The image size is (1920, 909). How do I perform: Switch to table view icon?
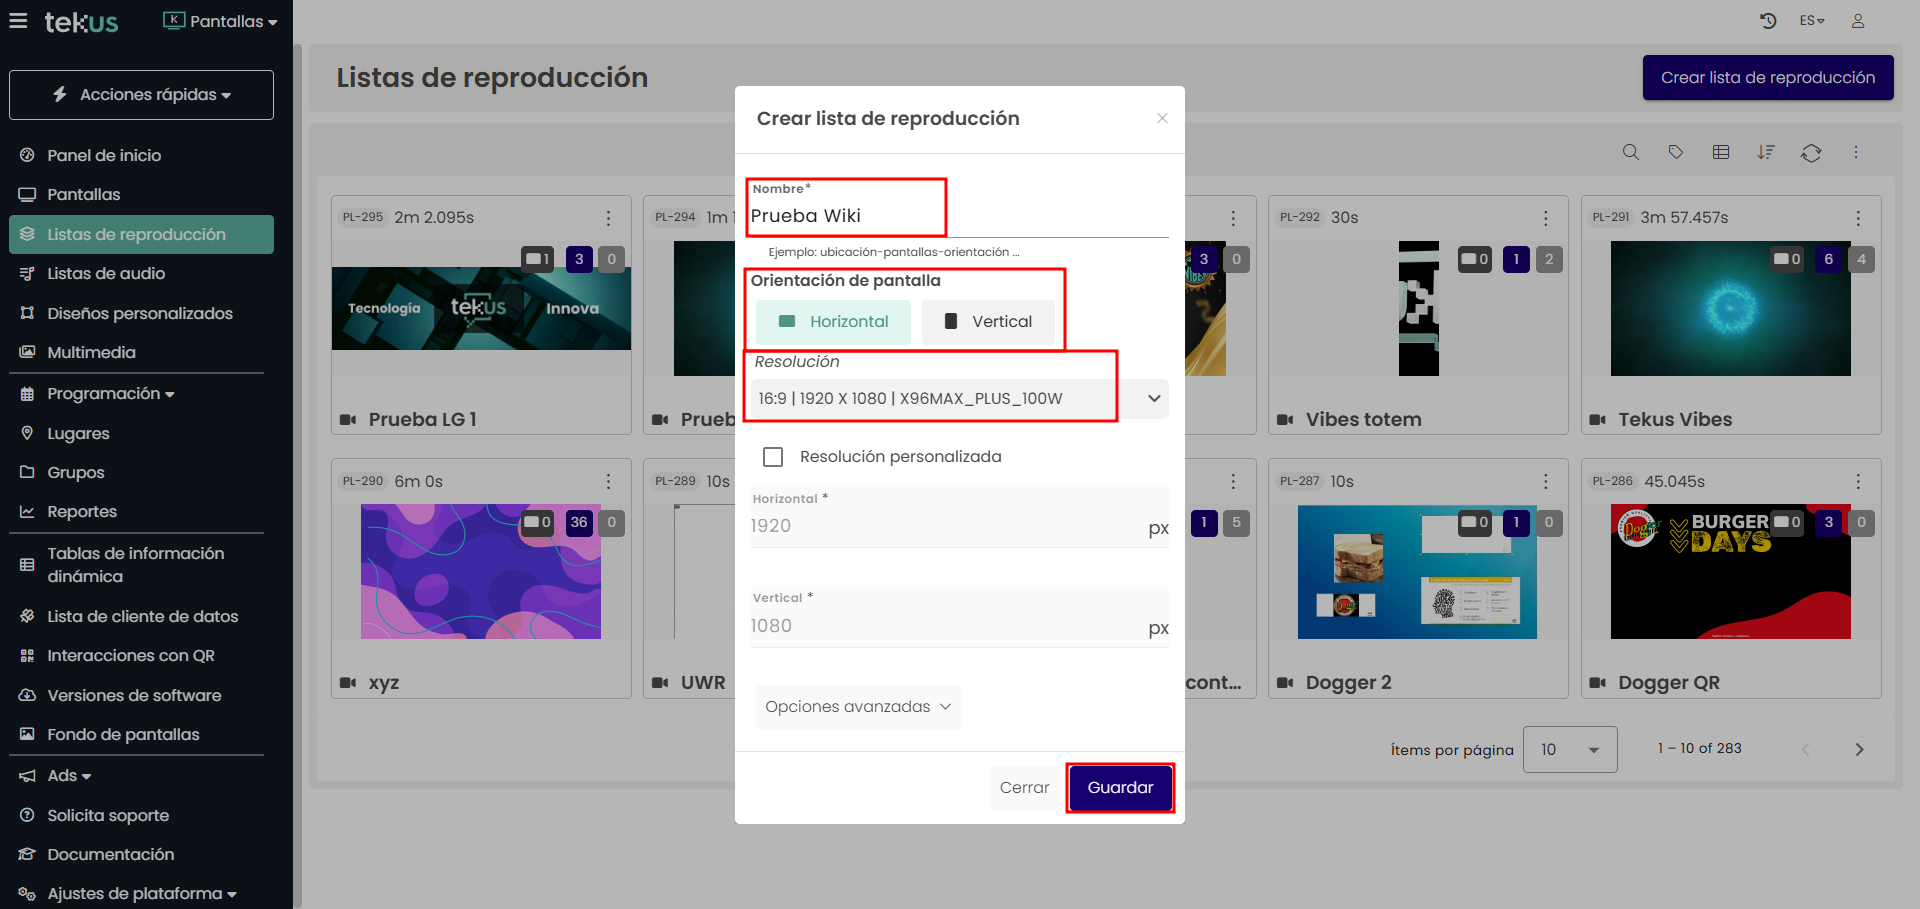tap(1720, 152)
